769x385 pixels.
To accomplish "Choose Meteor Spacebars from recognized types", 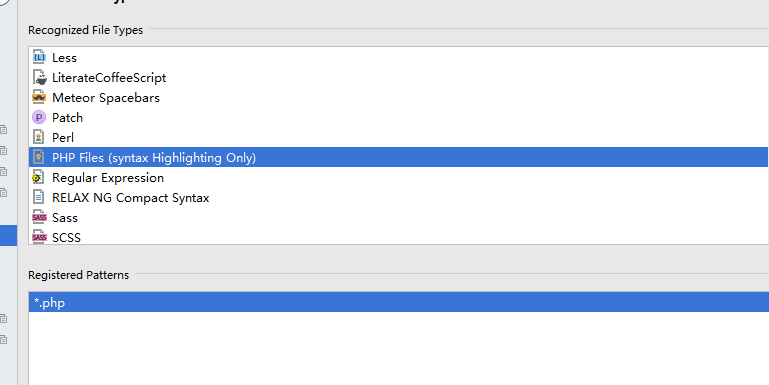I will click(x=398, y=98).
